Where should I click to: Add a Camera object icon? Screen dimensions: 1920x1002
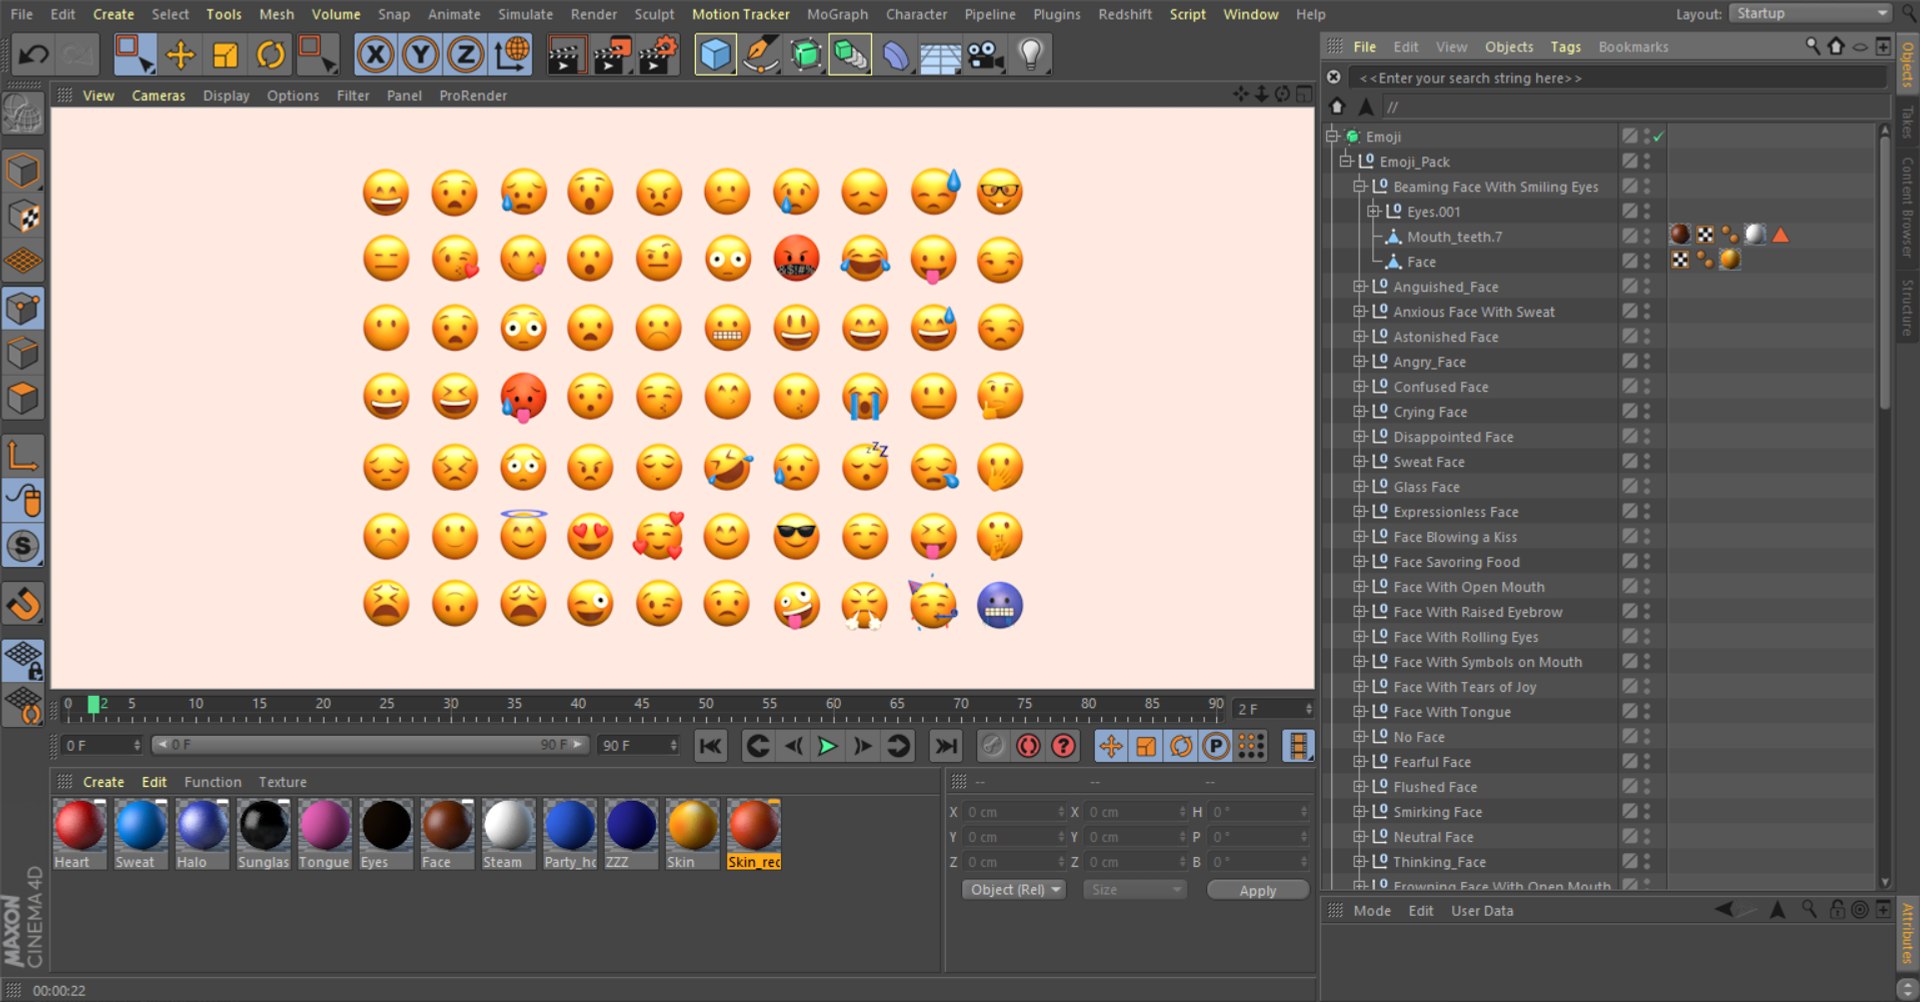click(985, 54)
